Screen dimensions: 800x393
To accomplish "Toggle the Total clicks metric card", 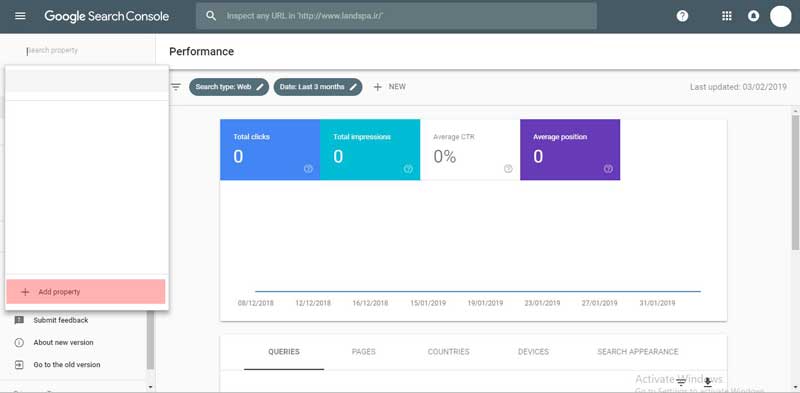I will pyautogui.click(x=270, y=150).
